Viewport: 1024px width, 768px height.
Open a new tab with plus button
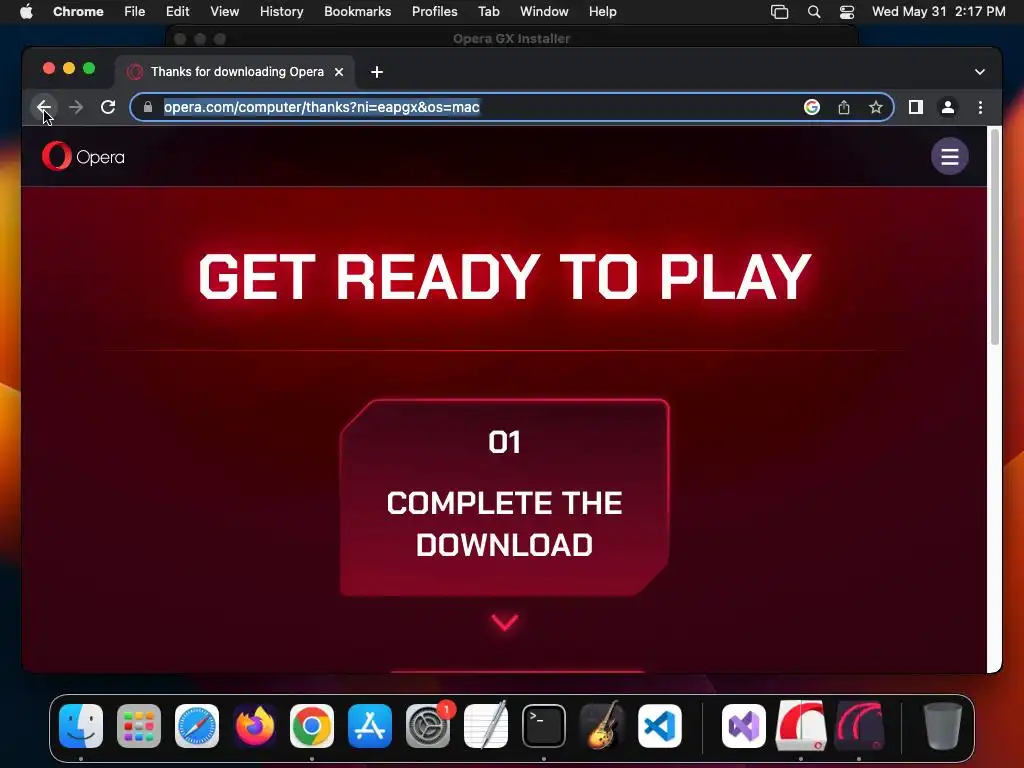pos(377,72)
